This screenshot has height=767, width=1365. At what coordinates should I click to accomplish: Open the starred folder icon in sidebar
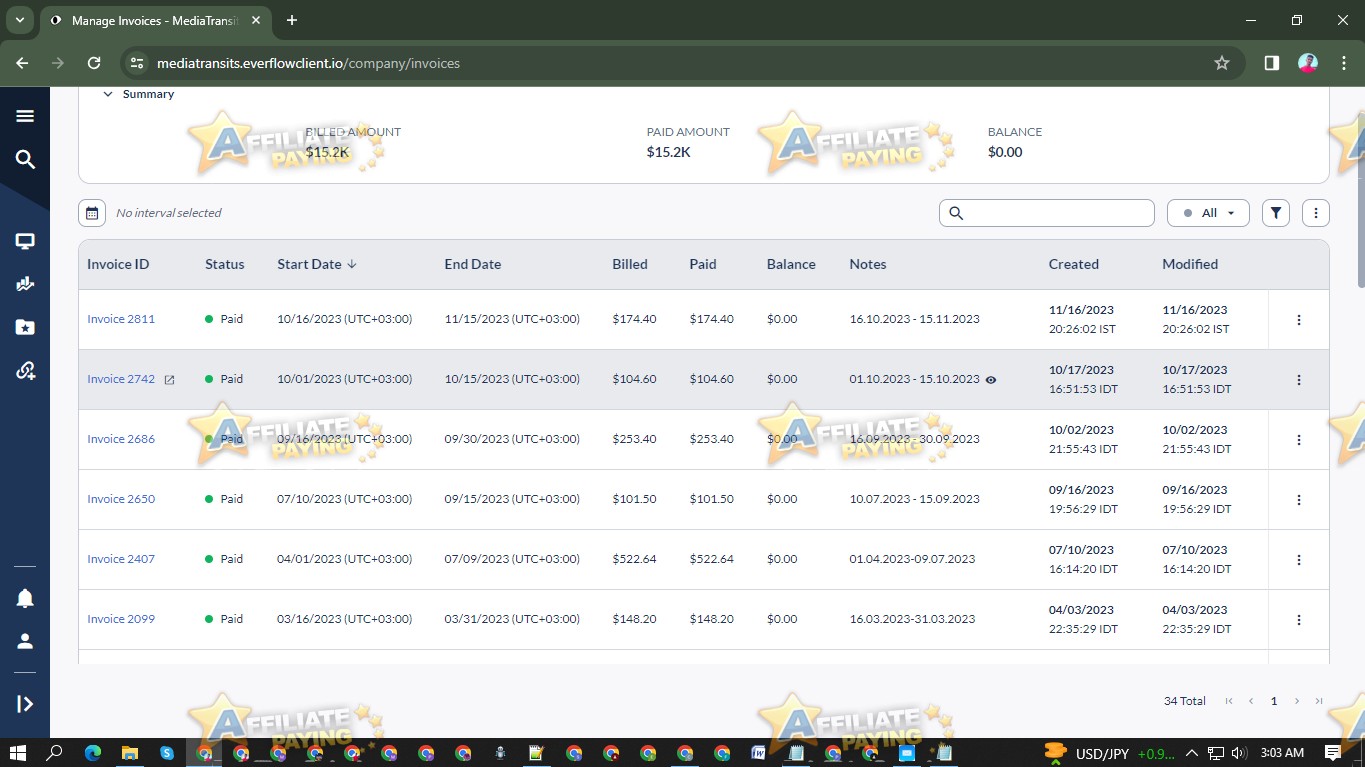click(x=25, y=327)
